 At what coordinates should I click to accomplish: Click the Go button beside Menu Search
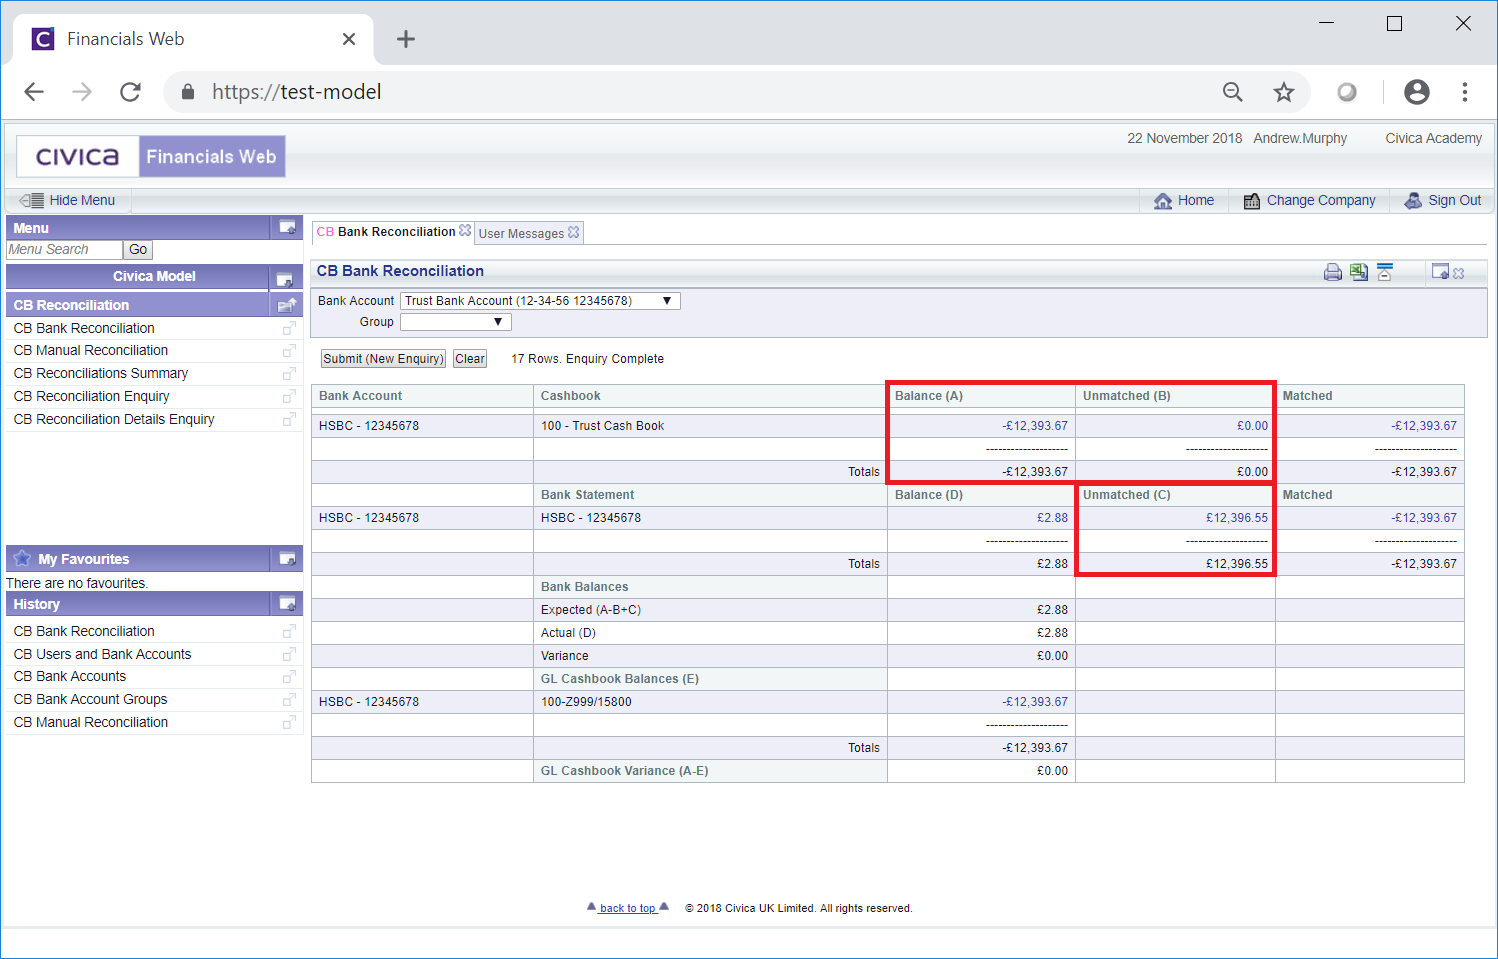coord(138,250)
